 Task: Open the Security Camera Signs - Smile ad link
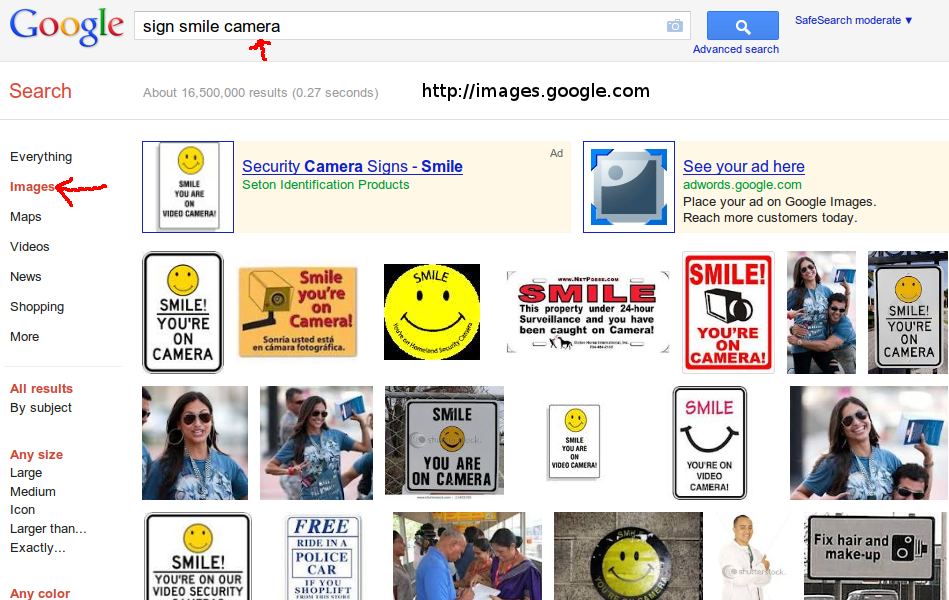(x=352, y=166)
